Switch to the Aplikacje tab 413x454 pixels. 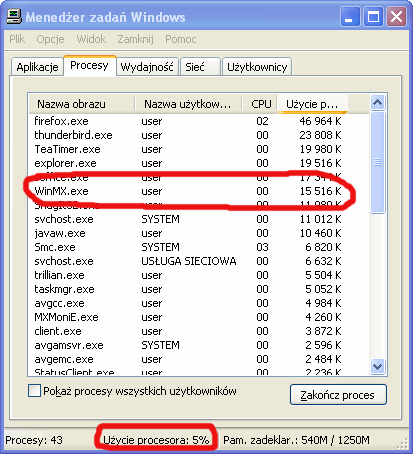37,67
